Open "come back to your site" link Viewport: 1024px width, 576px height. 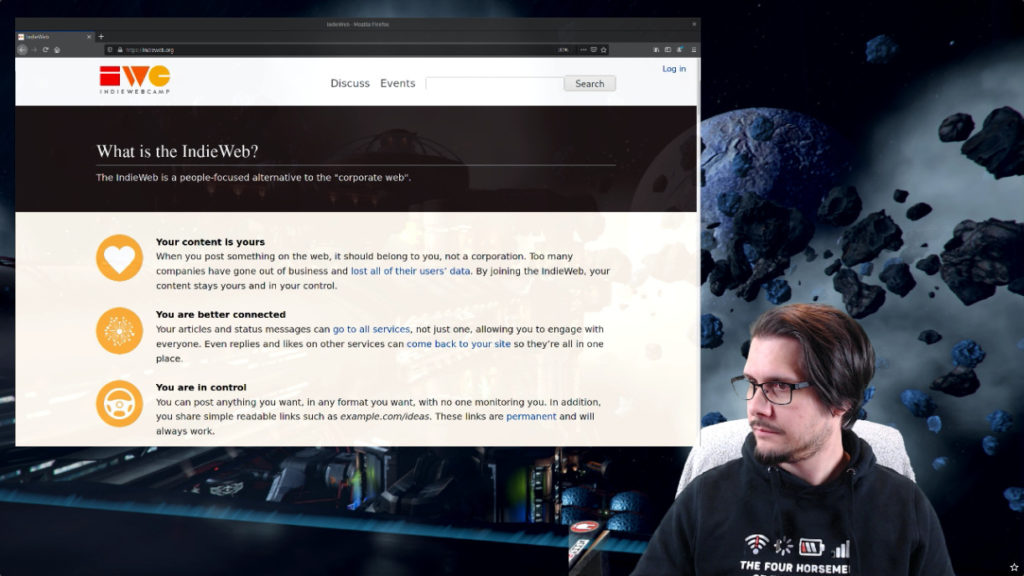[x=458, y=344]
